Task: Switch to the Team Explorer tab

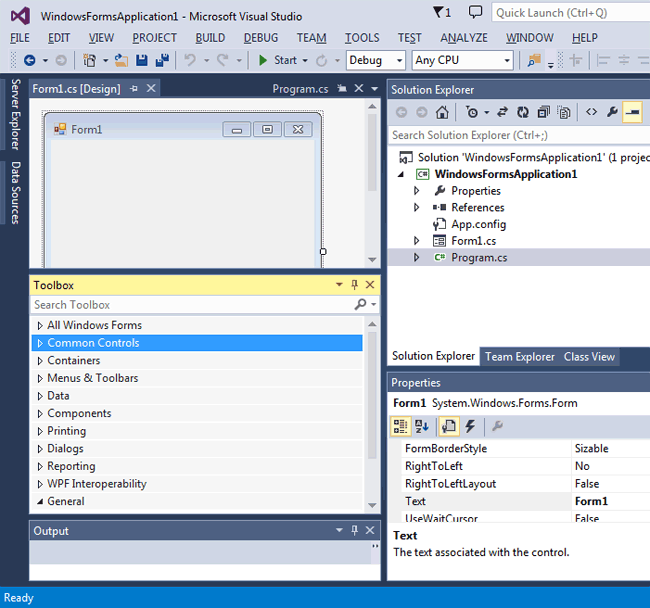Action: coord(520,357)
